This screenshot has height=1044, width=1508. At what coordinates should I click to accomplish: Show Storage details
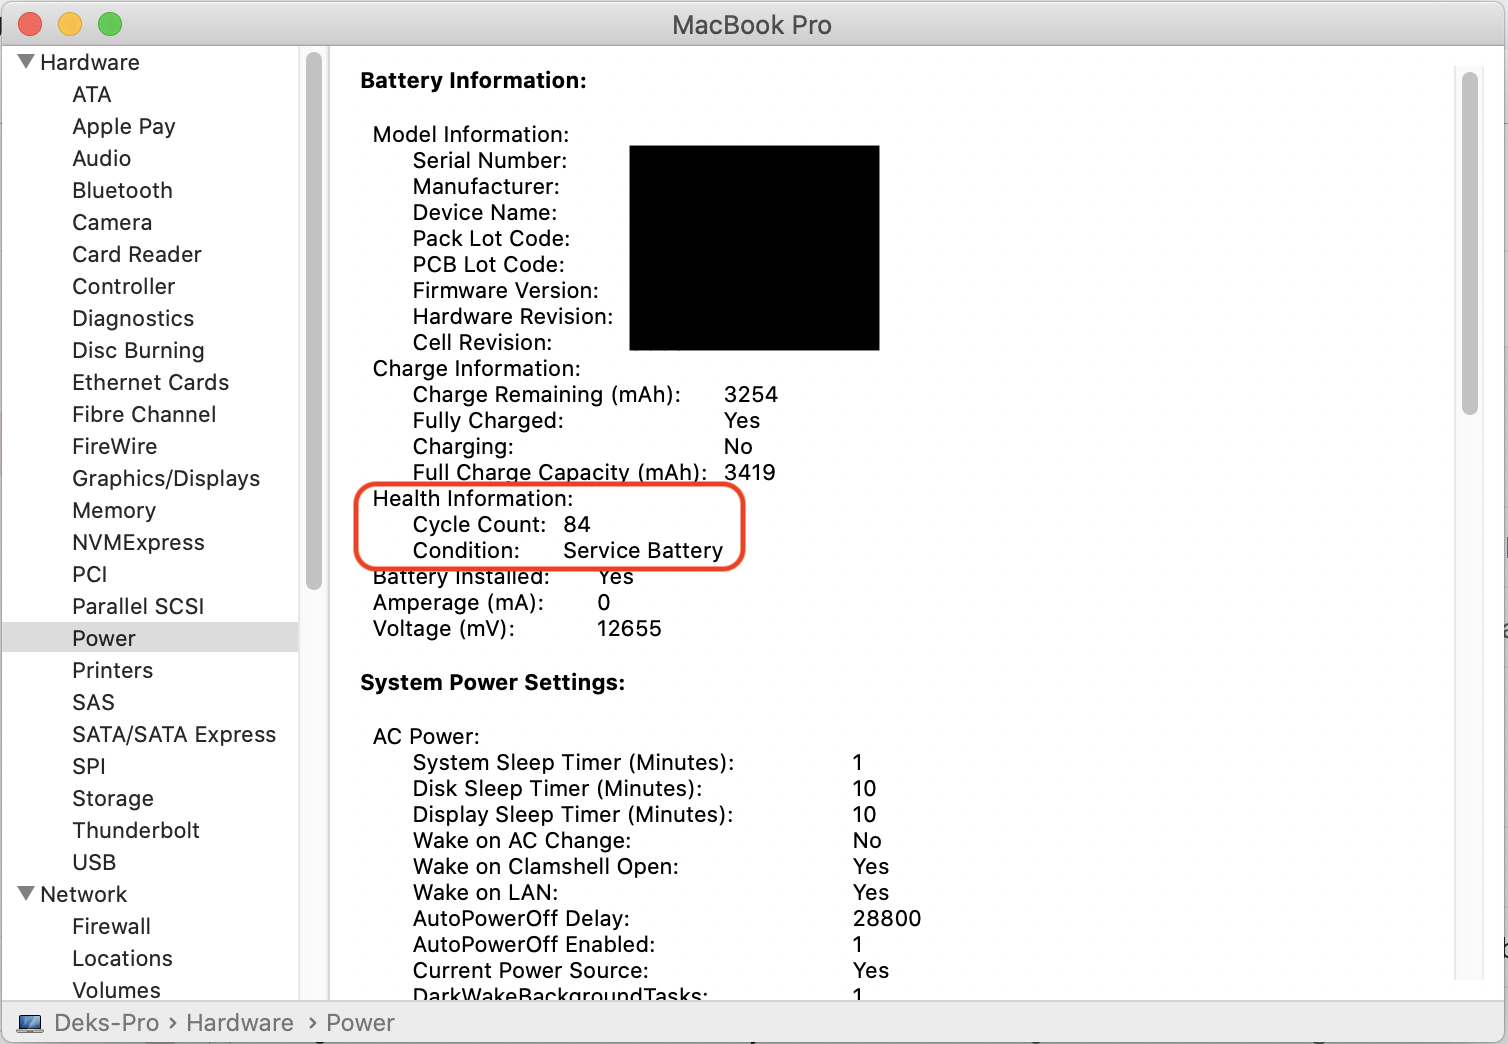pos(113,798)
